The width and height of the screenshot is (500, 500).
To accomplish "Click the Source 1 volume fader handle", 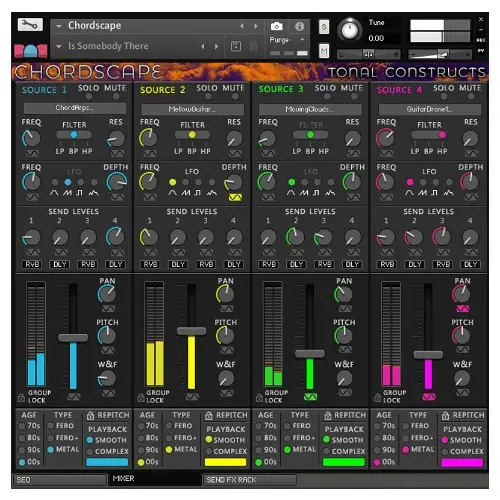I will (x=73, y=338).
